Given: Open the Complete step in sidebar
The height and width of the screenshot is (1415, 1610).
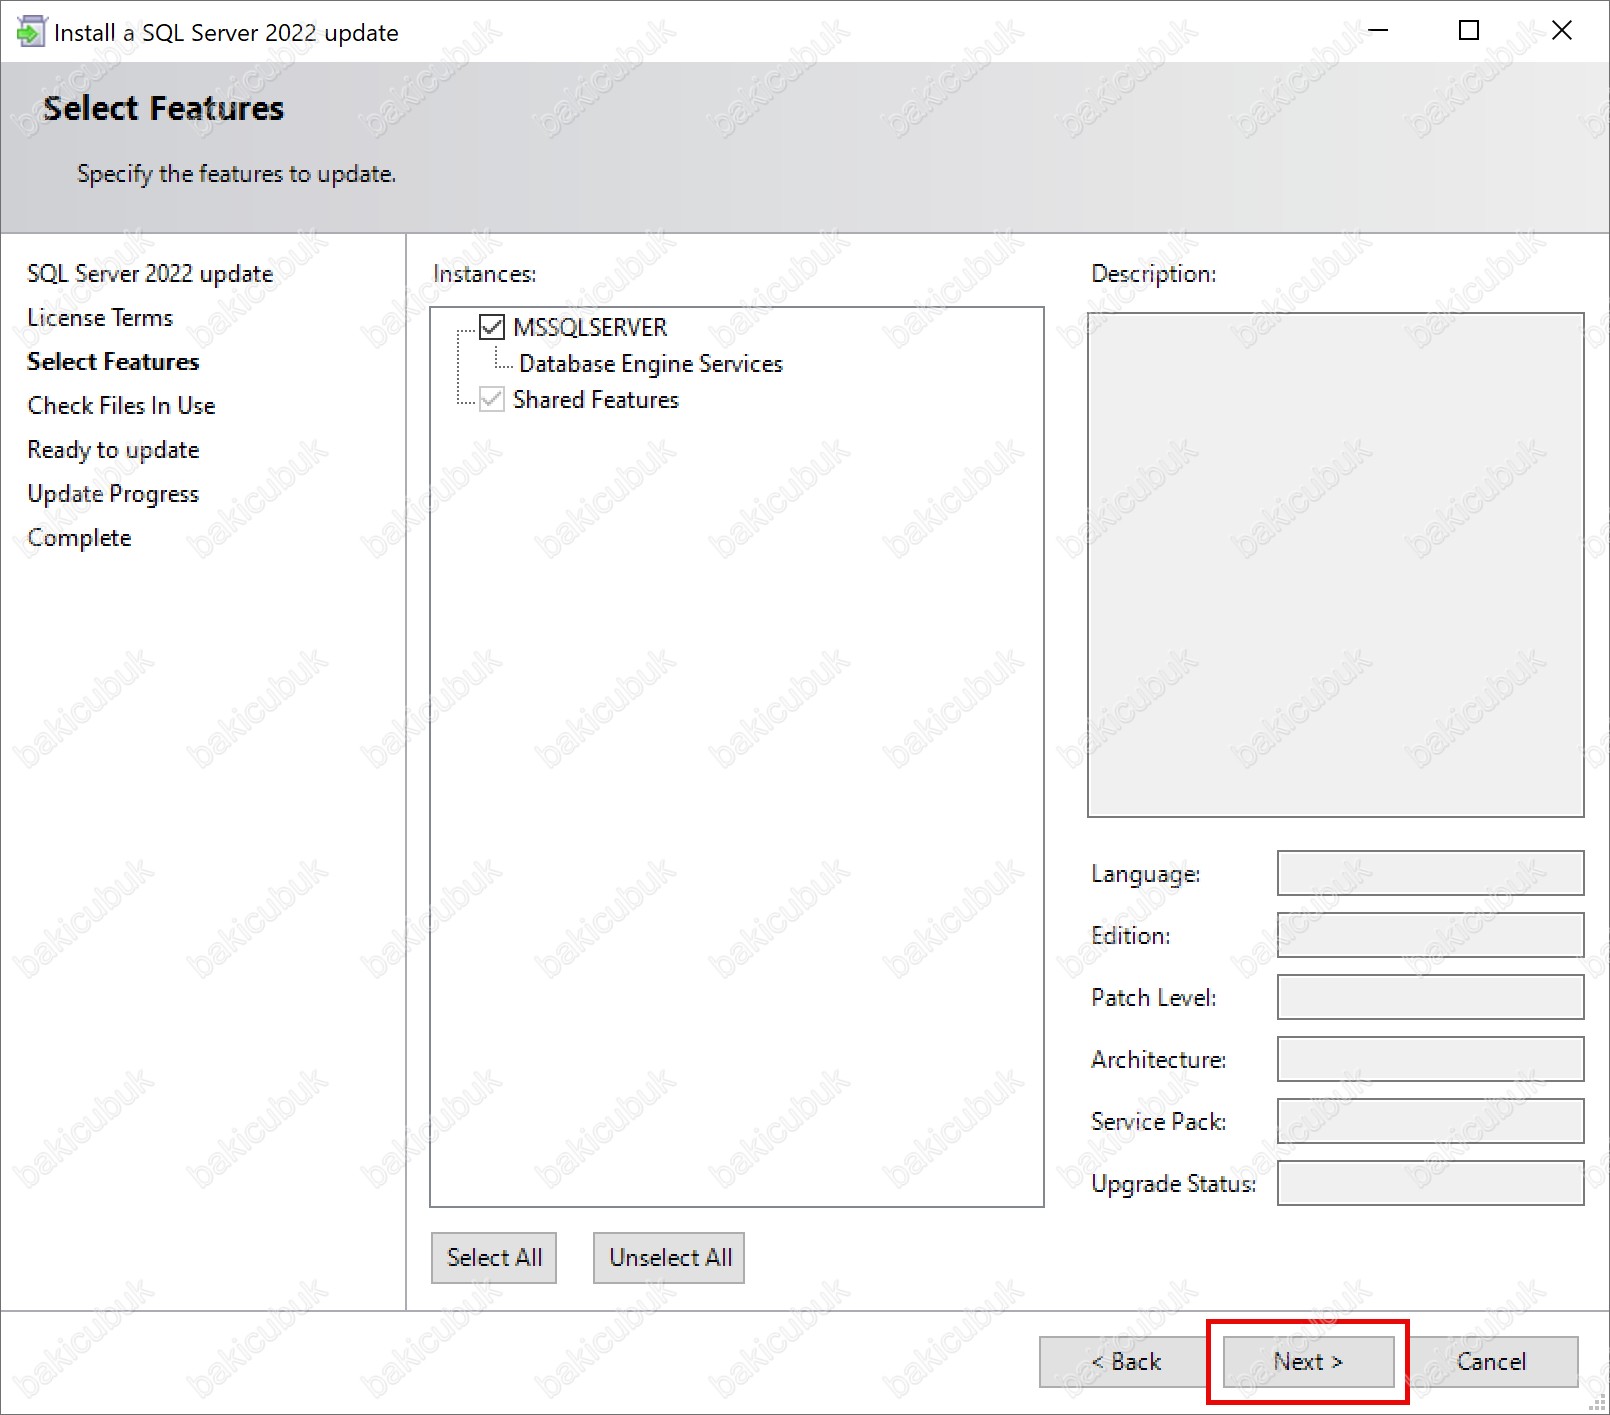Looking at the screenshot, I should pos(79,538).
